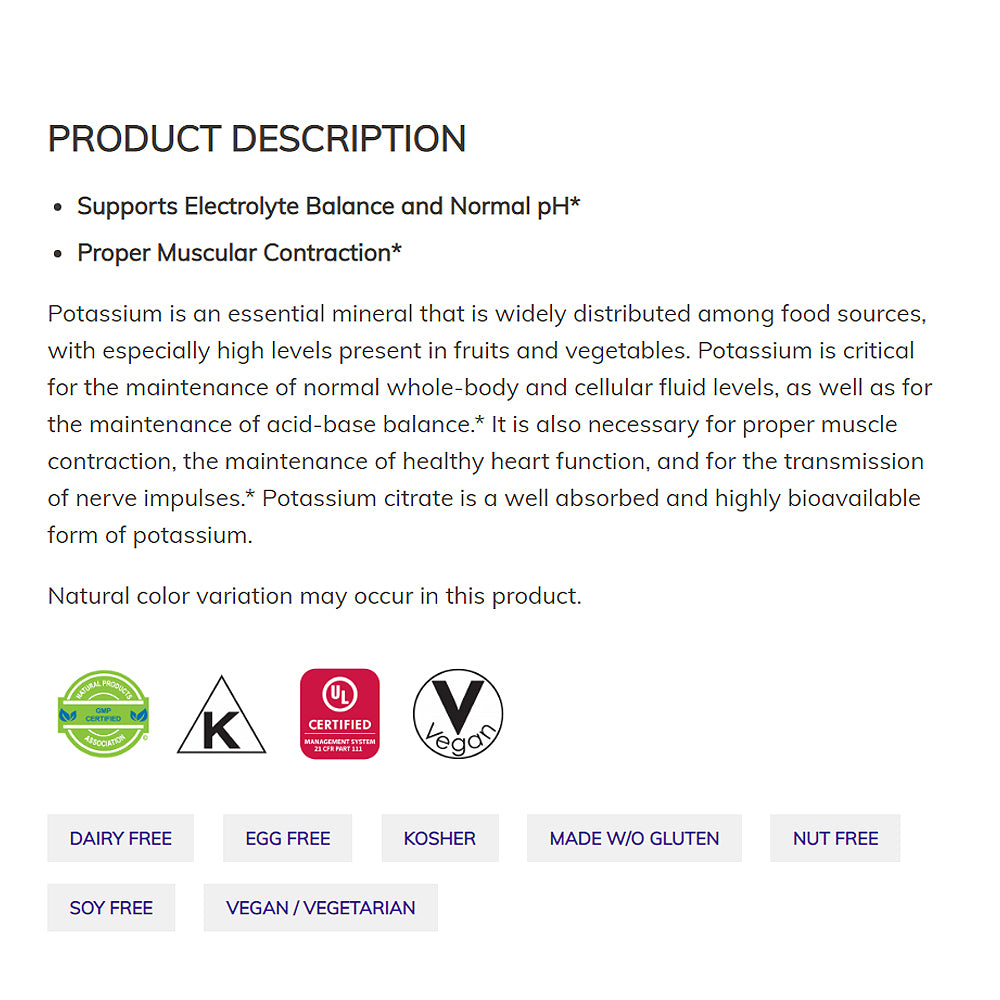1000x1000 pixels.
Task: Choose the MADE W/O GLUTEN tag
Action: (634, 838)
